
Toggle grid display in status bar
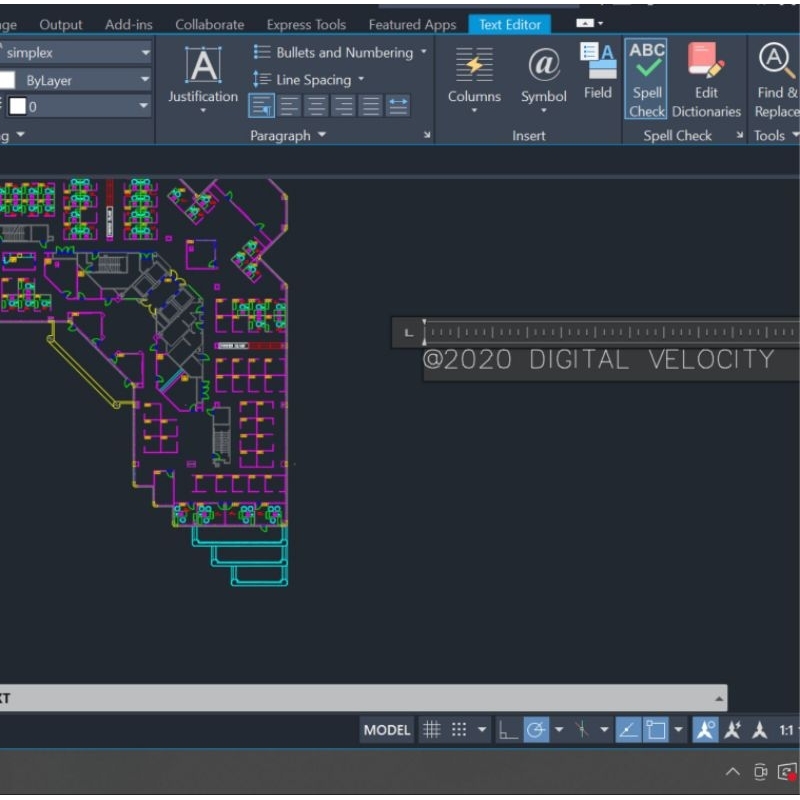pos(431,730)
